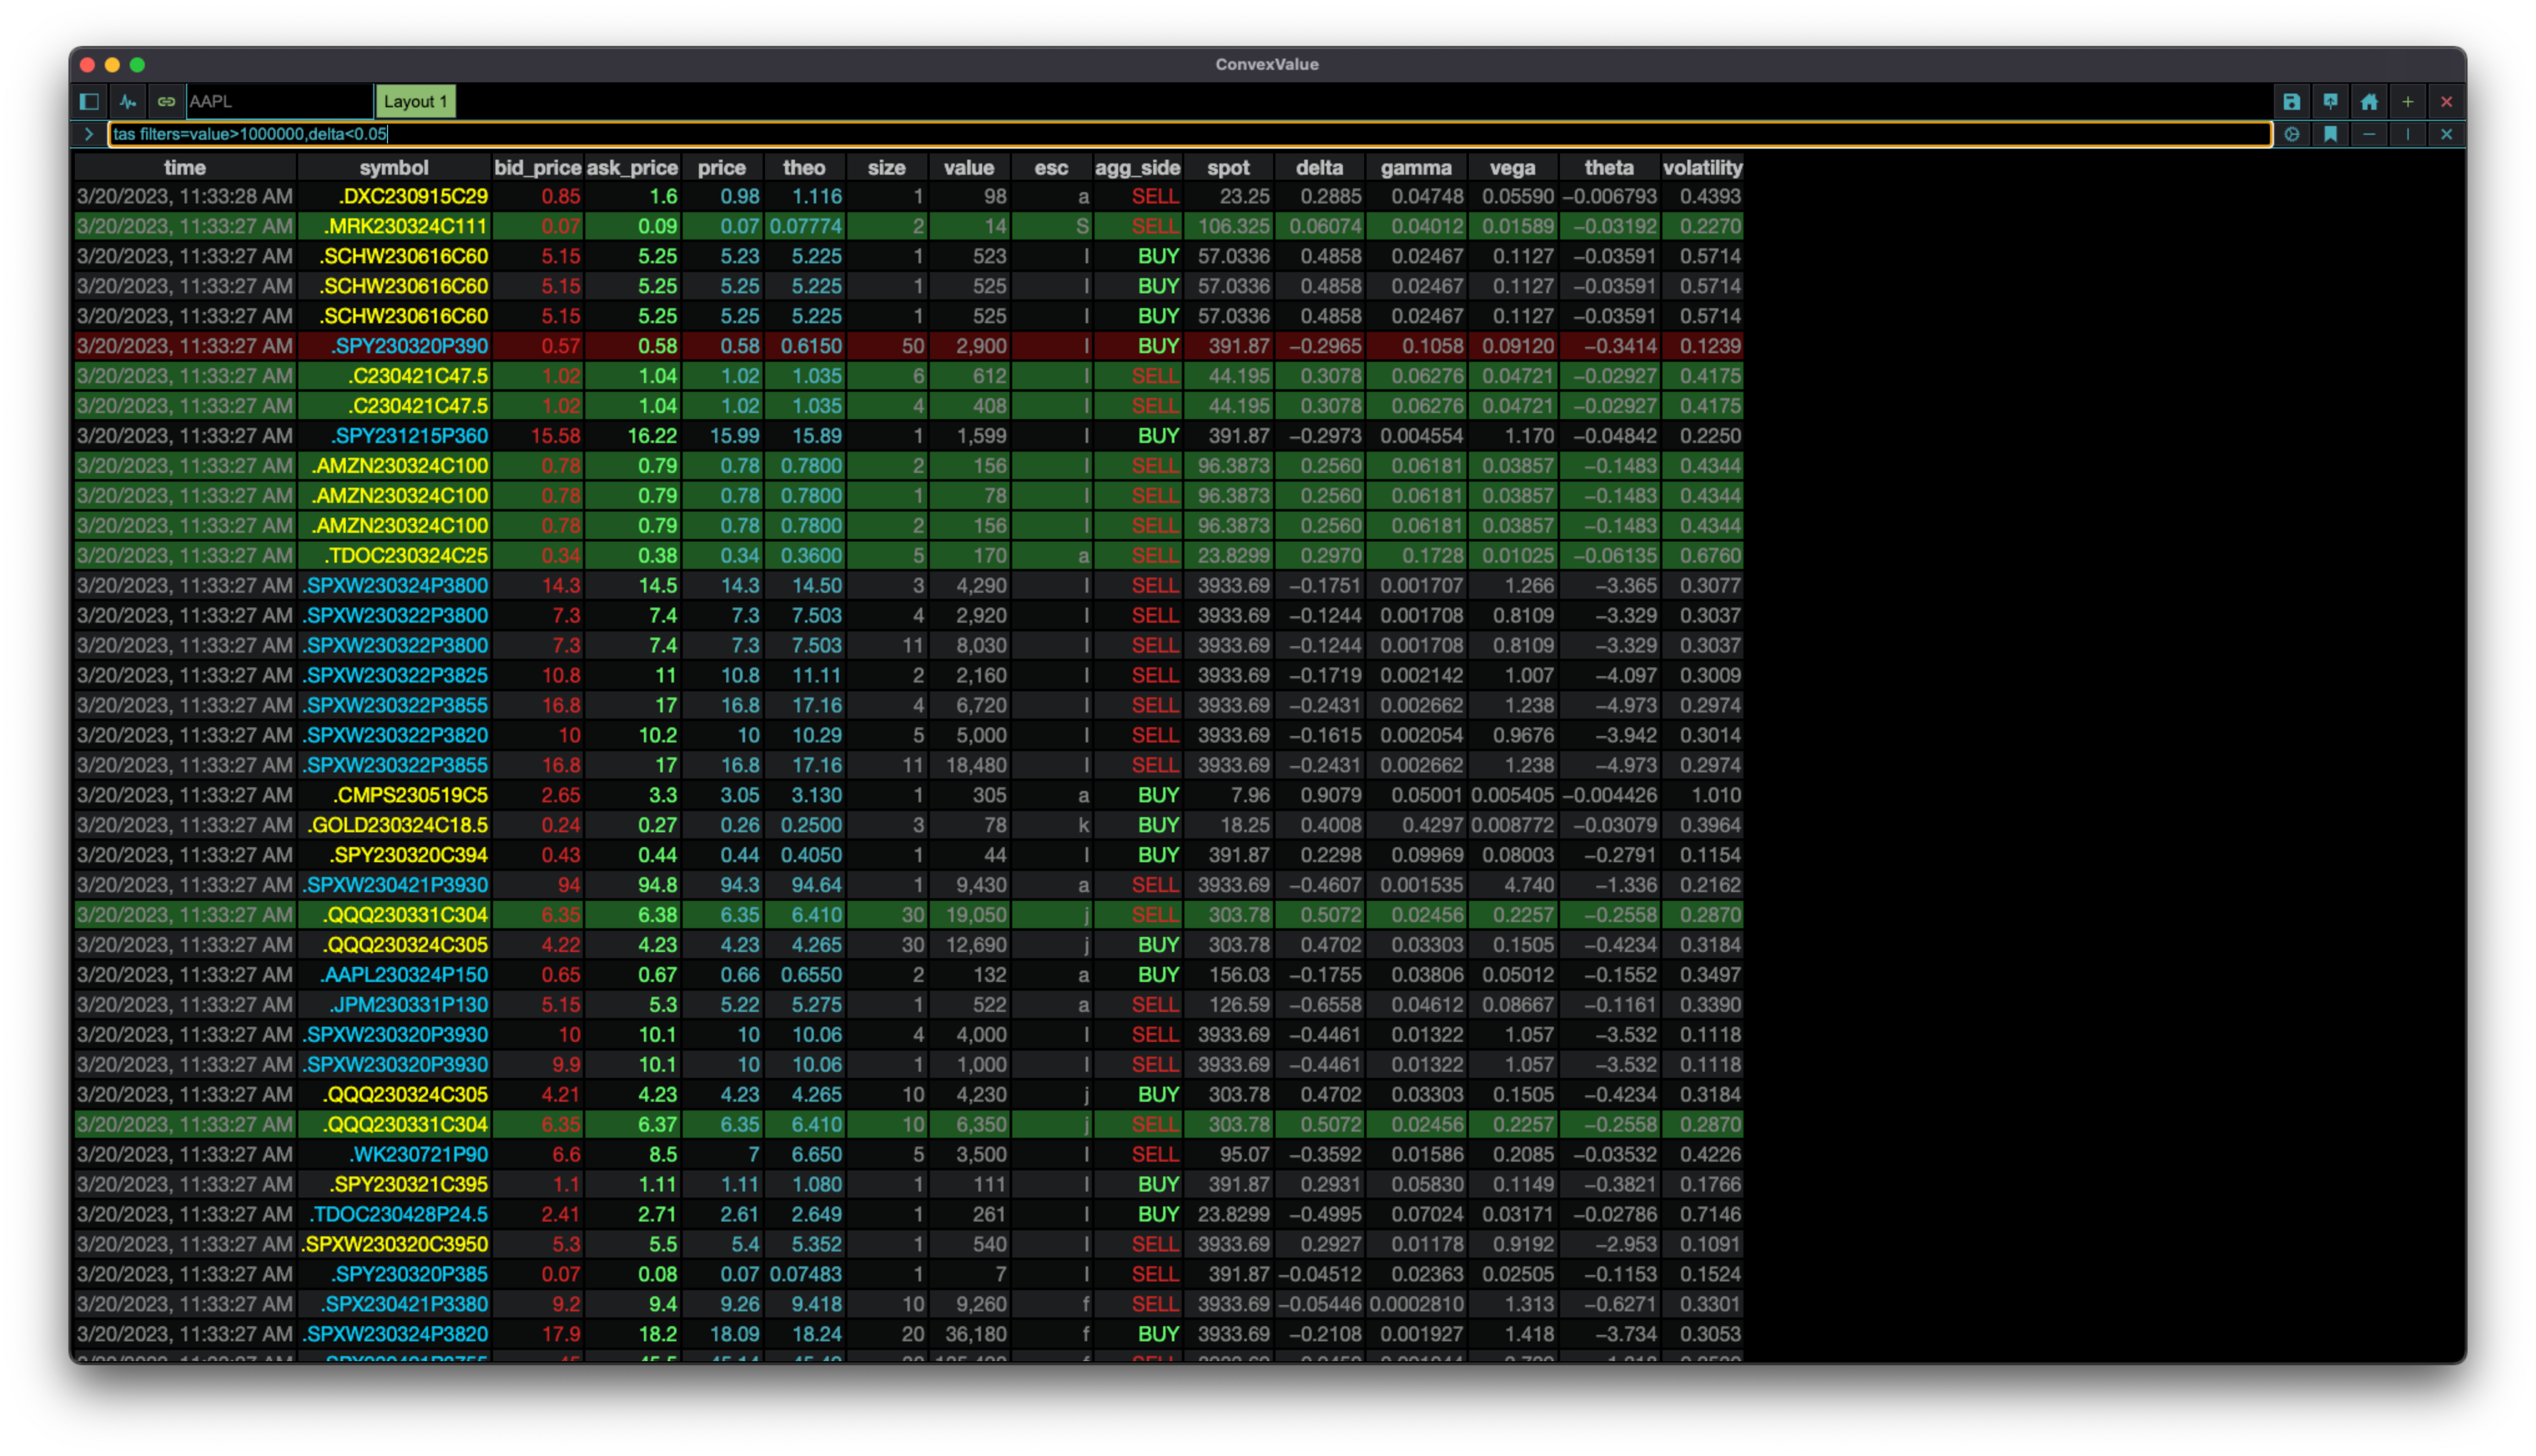The height and width of the screenshot is (1456, 2536).
Task: Open module settings gear icon
Action: (x=2291, y=134)
